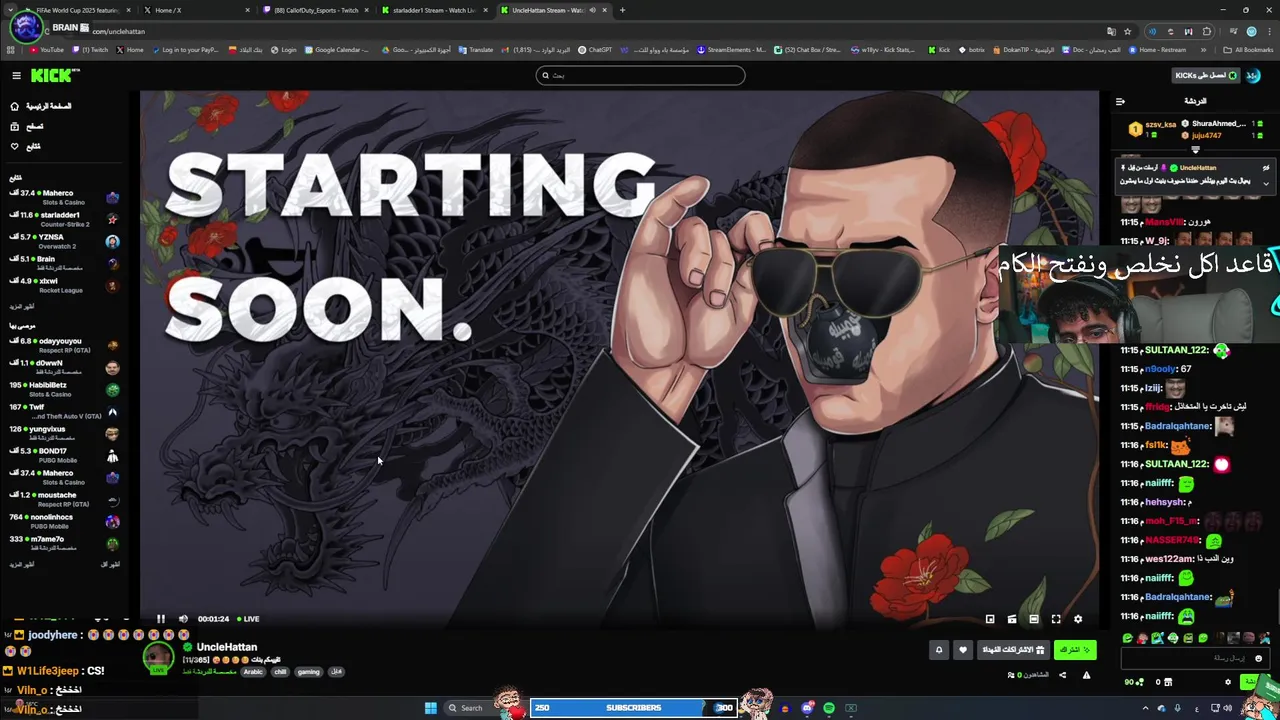Report the stream with warning icon
The image size is (1280, 720).
pos(1086,675)
